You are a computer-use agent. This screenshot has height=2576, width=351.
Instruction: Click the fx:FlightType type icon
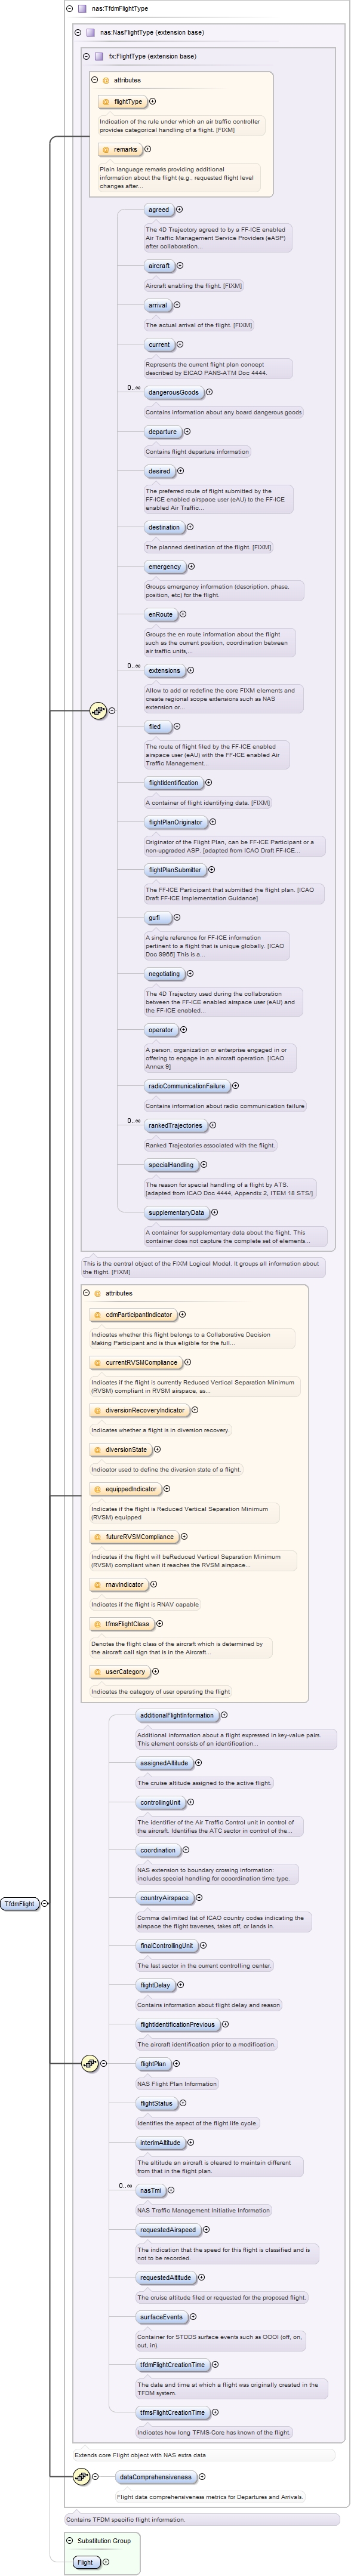click(99, 56)
